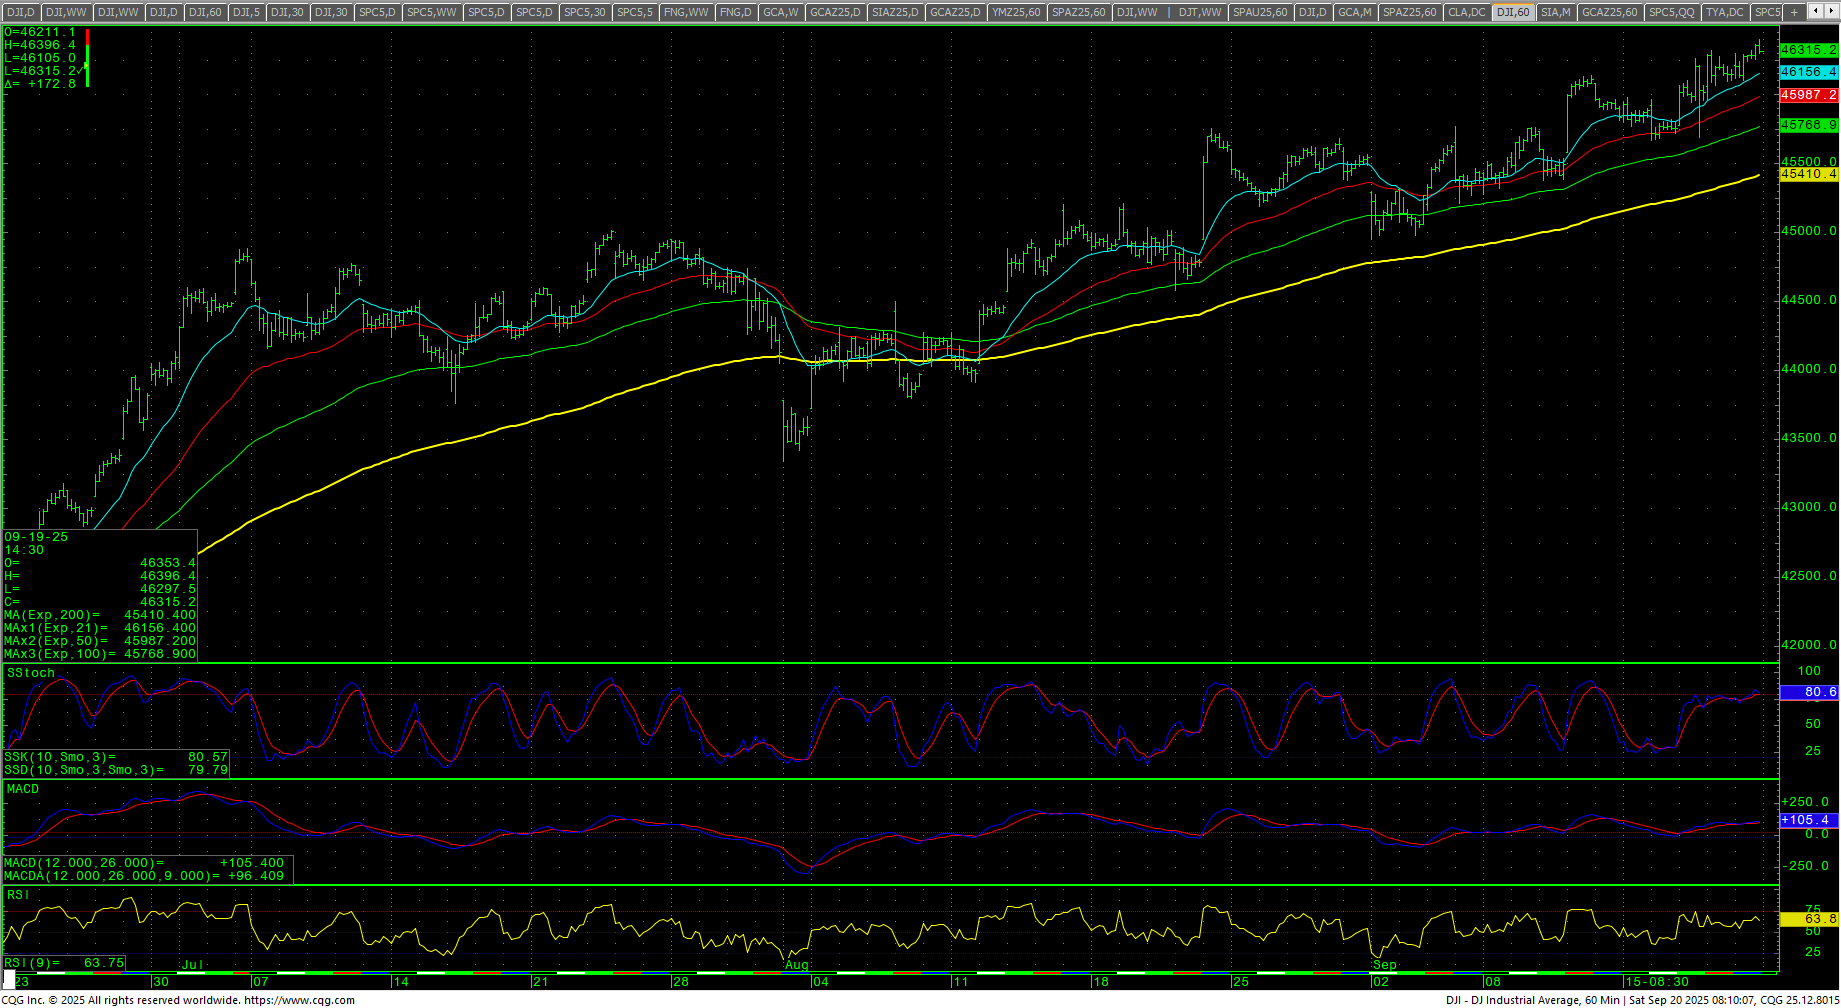1841x1008 pixels.
Task: Click the blue +105.4 MACD value tag
Action: click(1808, 820)
